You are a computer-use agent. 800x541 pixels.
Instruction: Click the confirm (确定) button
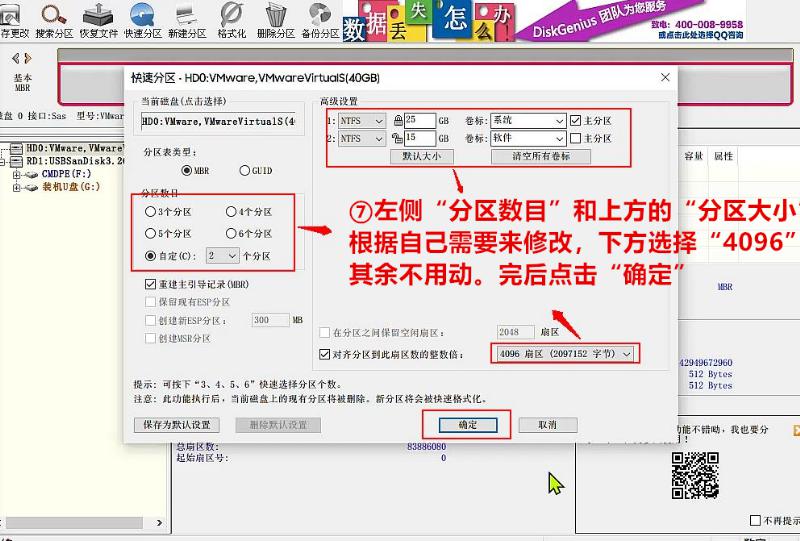[468, 425]
